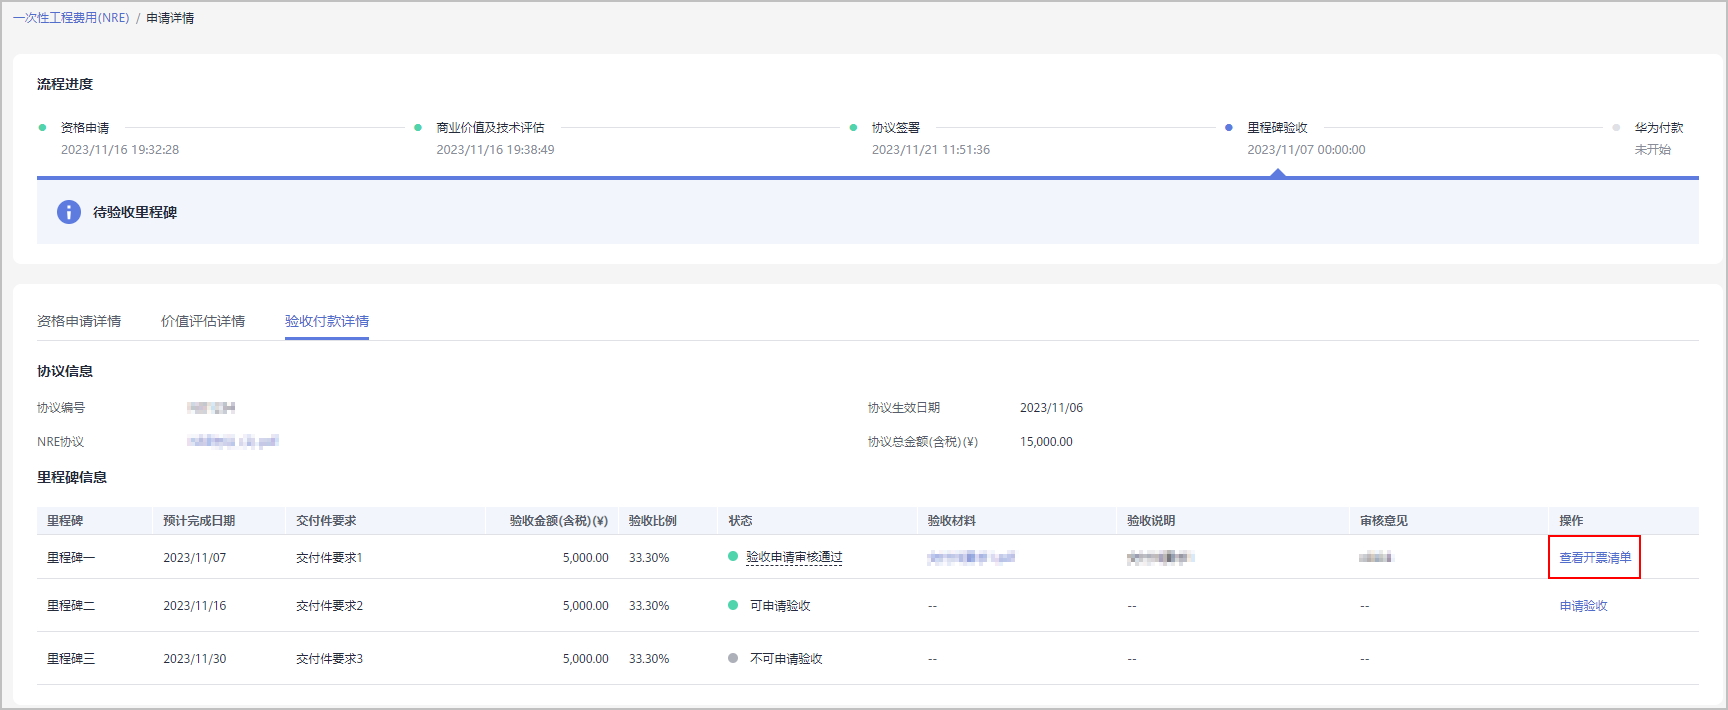1728x710 pixels.
Task: Click the 交付件要求1 cell
Action: 329,558
